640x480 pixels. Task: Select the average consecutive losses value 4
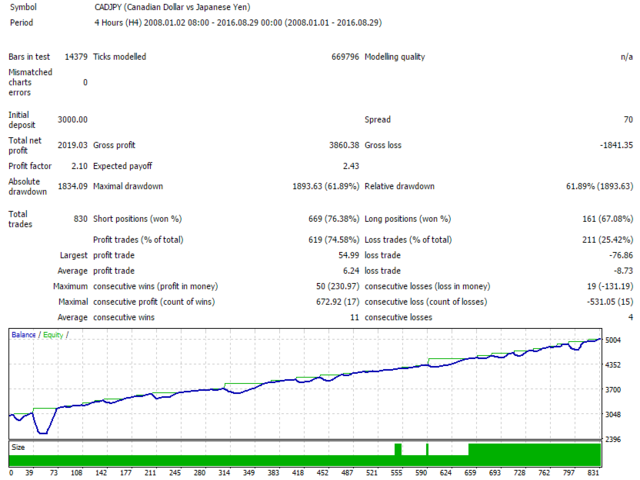point(631,317)
